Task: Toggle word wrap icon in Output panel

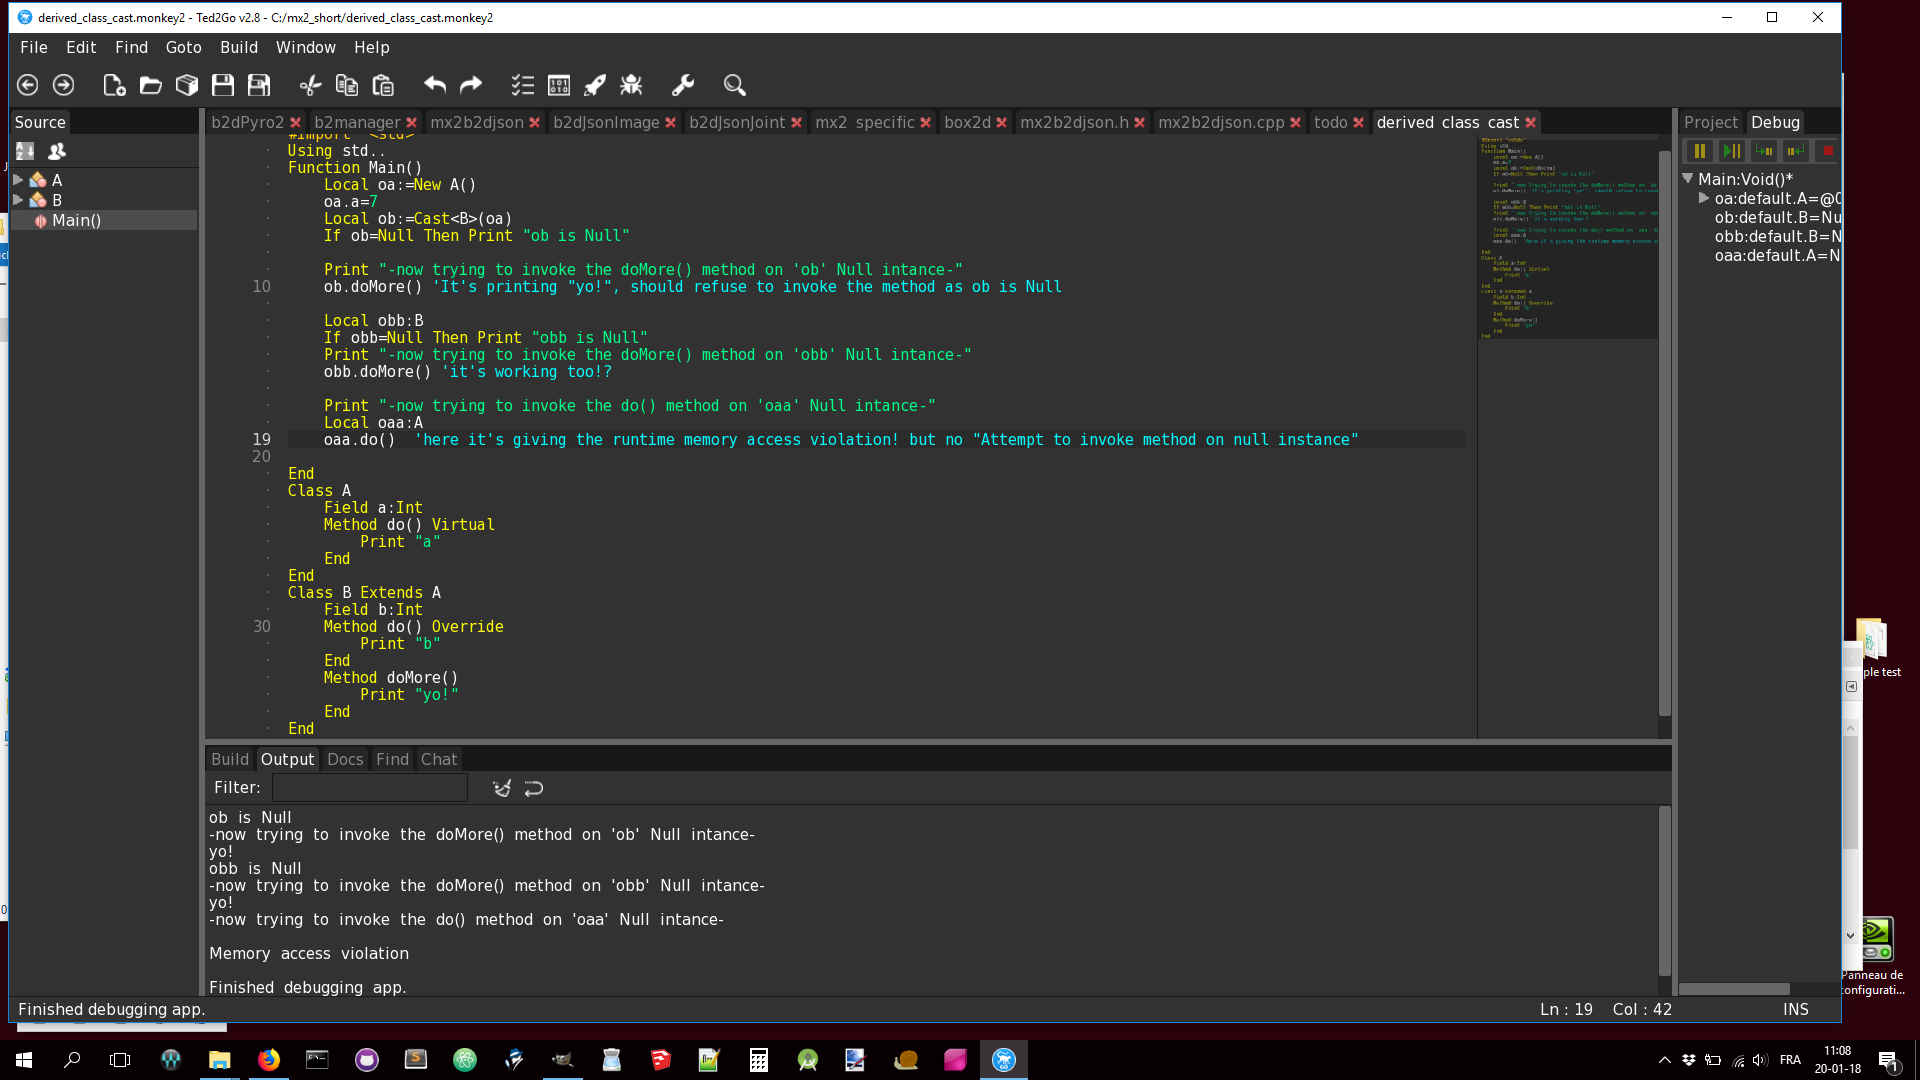Action: 534,788
